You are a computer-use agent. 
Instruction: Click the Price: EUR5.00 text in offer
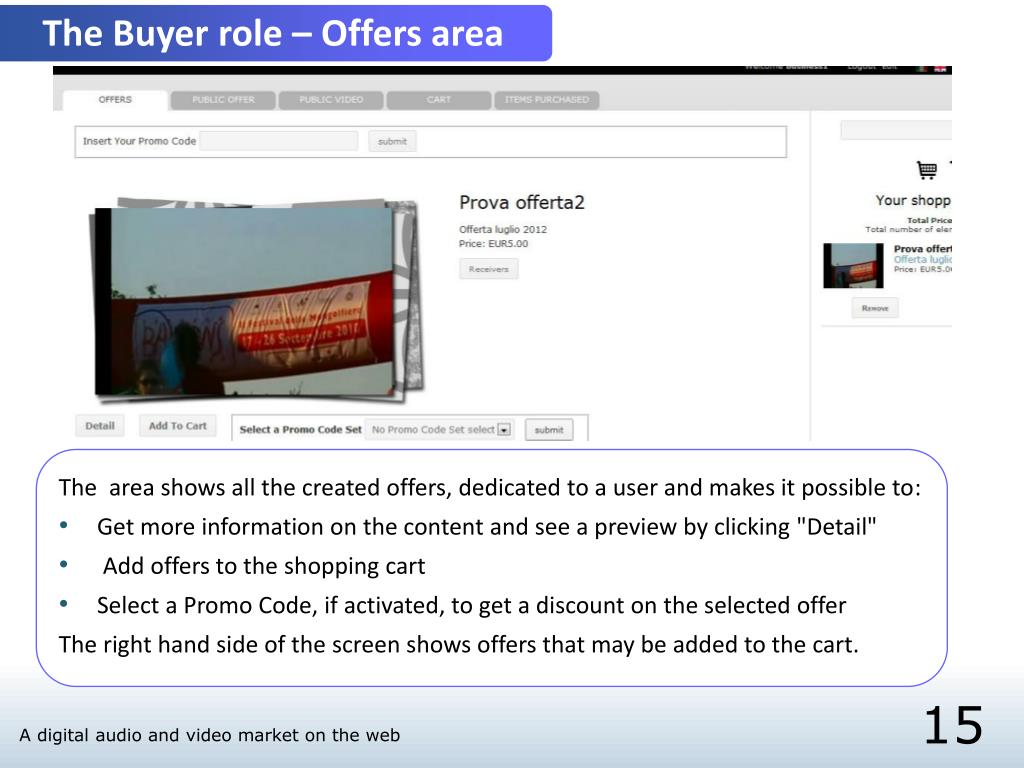coord(494,244)
